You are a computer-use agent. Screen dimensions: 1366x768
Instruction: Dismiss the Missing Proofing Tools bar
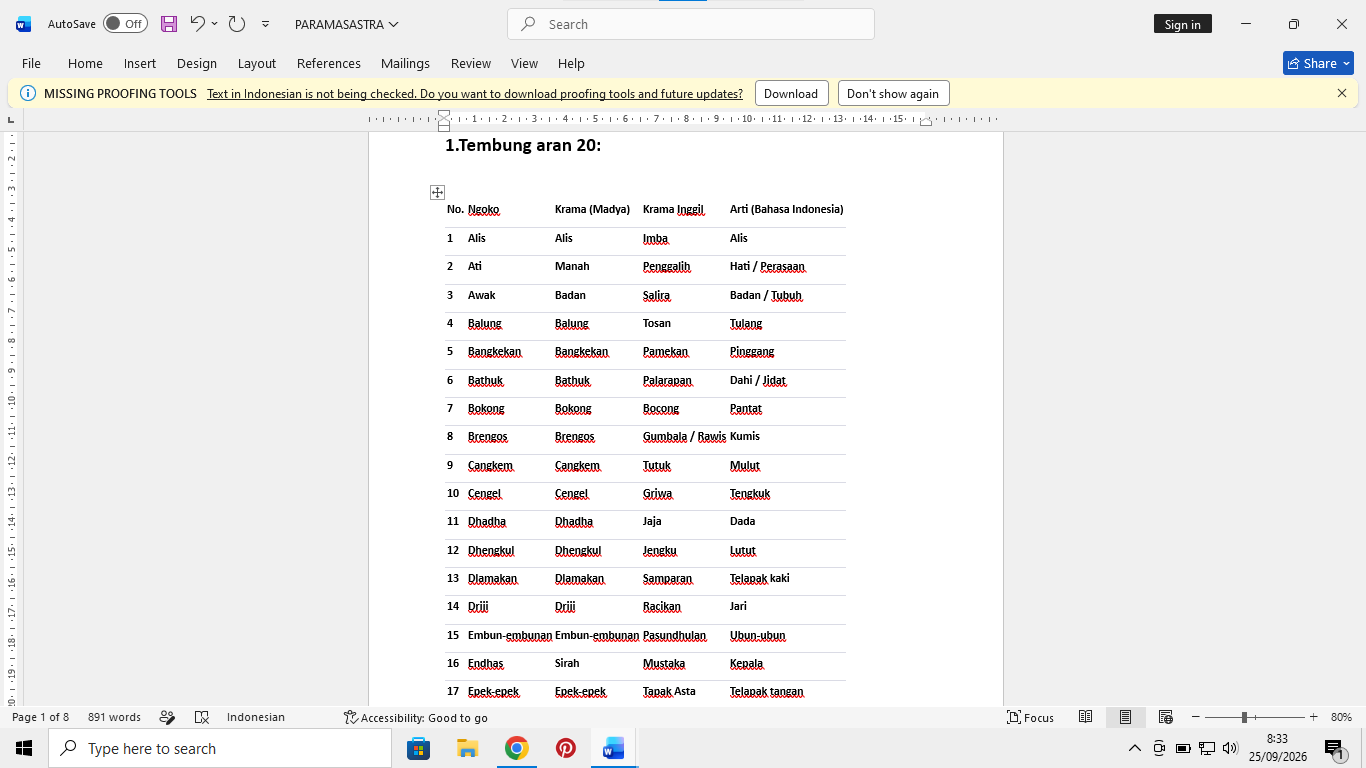[1342, 93]
